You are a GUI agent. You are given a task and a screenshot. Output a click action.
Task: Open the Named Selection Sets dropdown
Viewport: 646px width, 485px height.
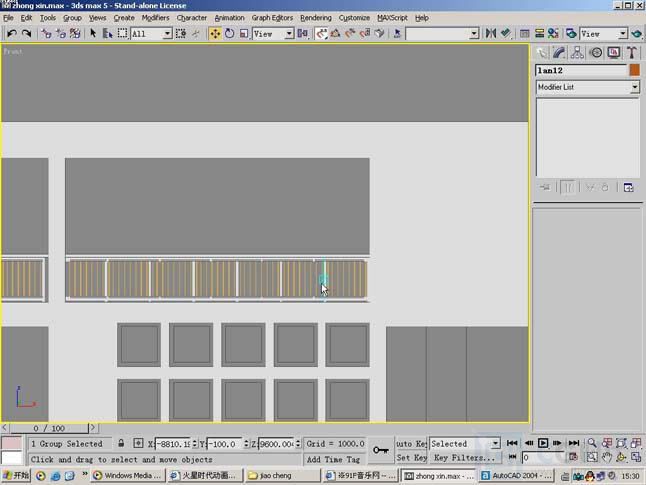[474, 33]
